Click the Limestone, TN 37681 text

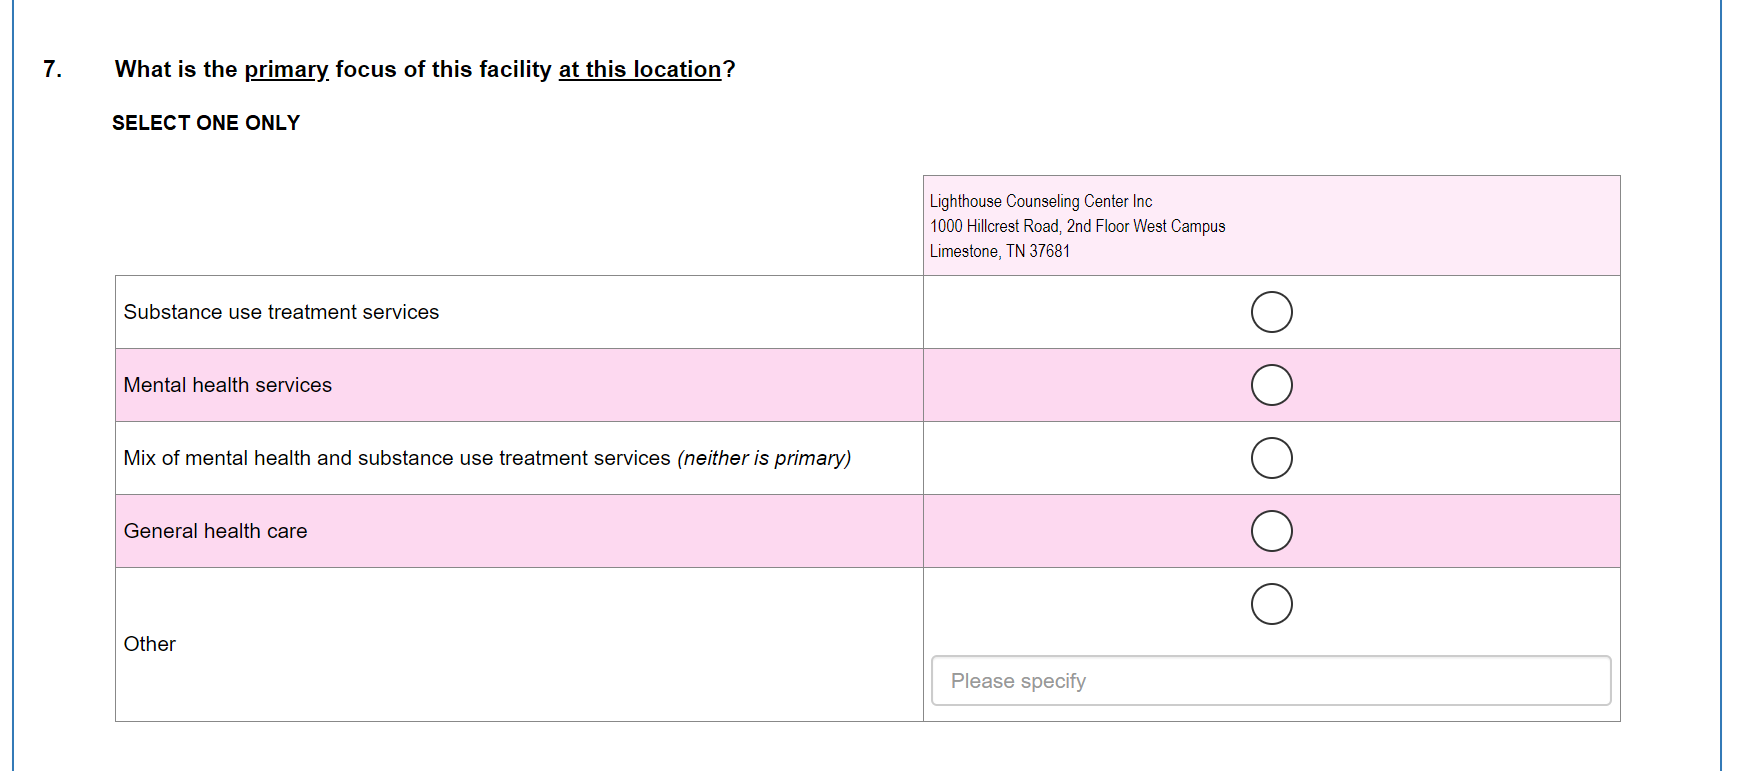pyautogui.click(x=999, y=251)
